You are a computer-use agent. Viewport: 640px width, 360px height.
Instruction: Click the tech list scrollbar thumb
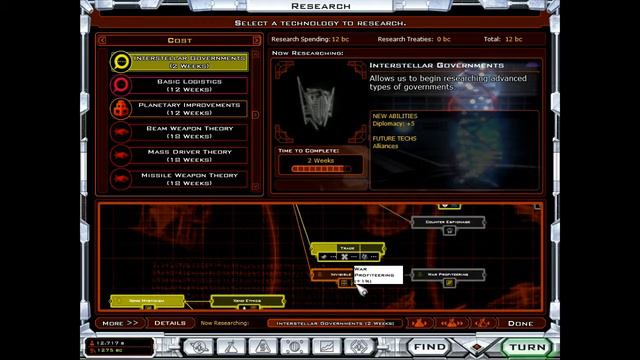tap(256, 115)
